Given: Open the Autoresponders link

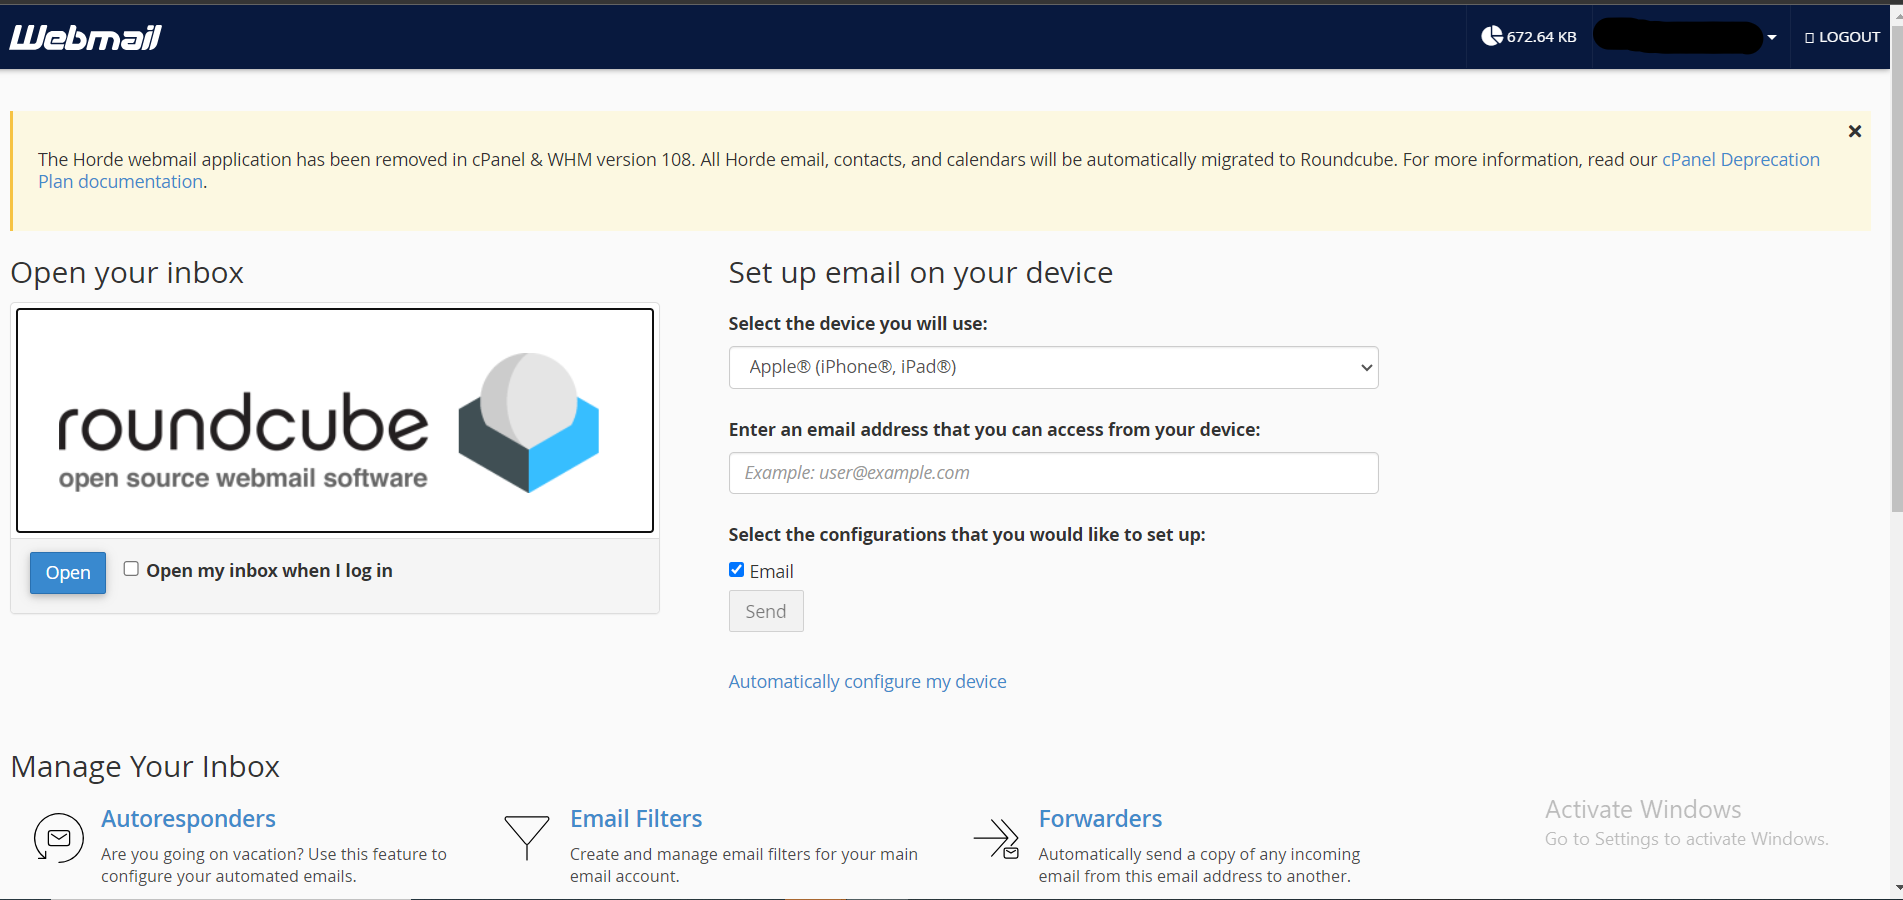Looking at the screenshot, I should (x=188, y=819).
